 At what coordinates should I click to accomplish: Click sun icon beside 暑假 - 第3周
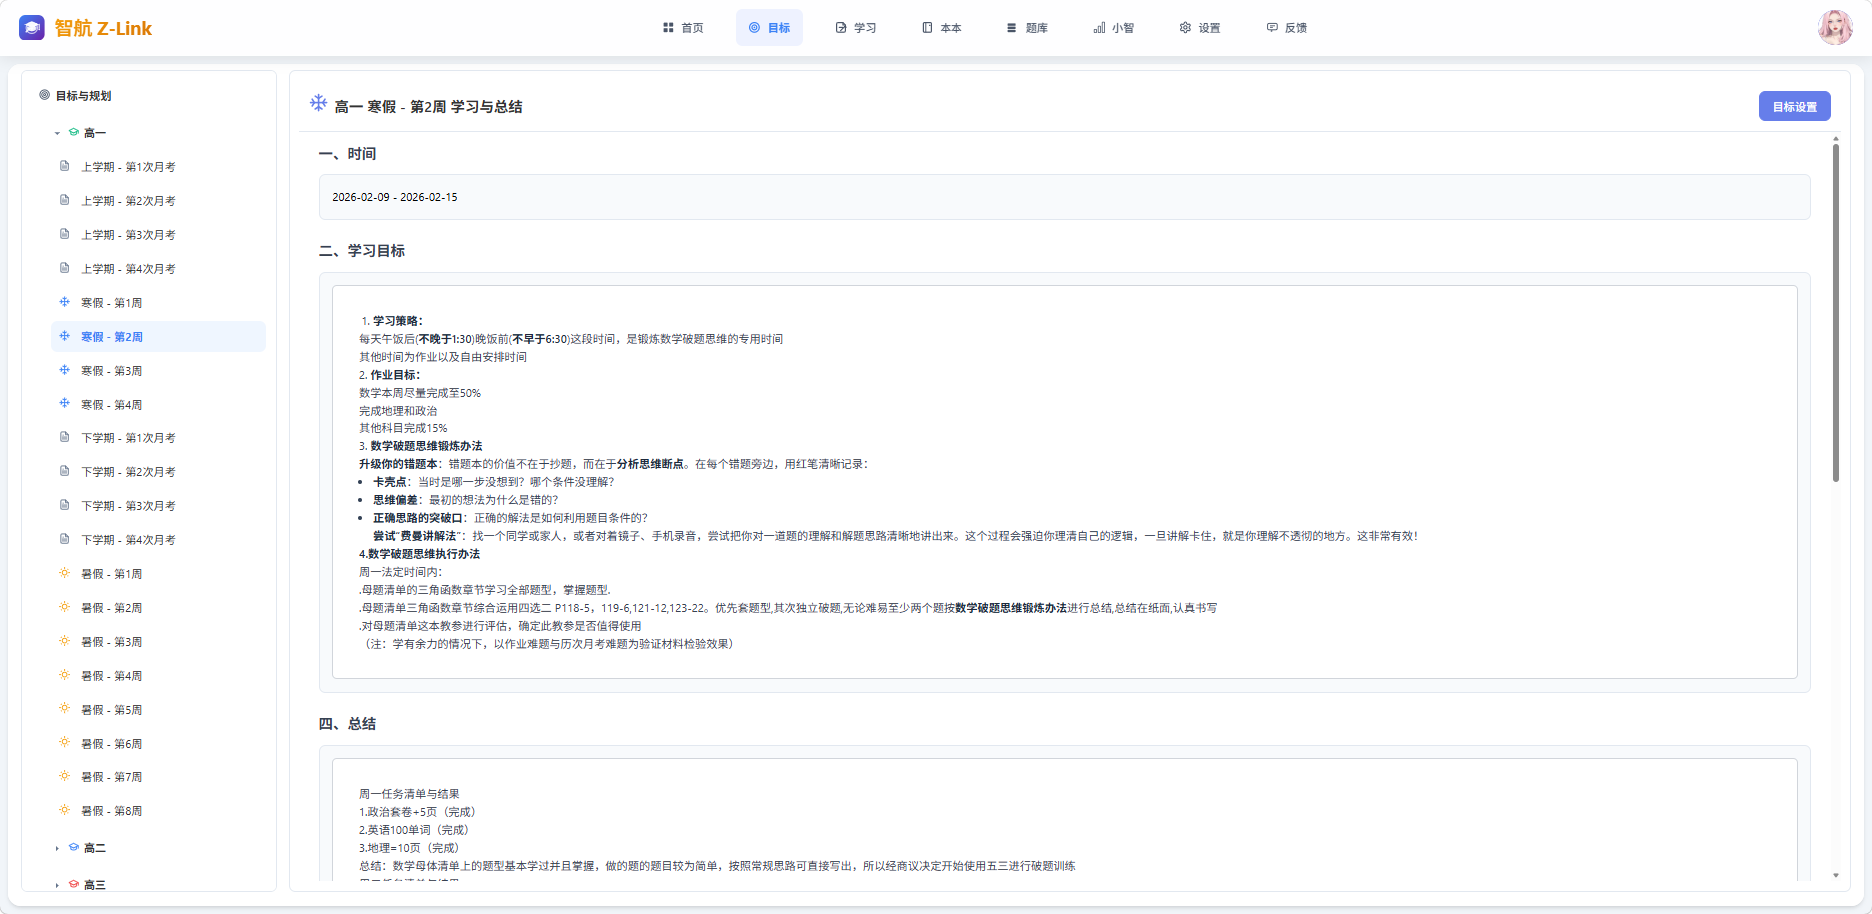point(65,641)
